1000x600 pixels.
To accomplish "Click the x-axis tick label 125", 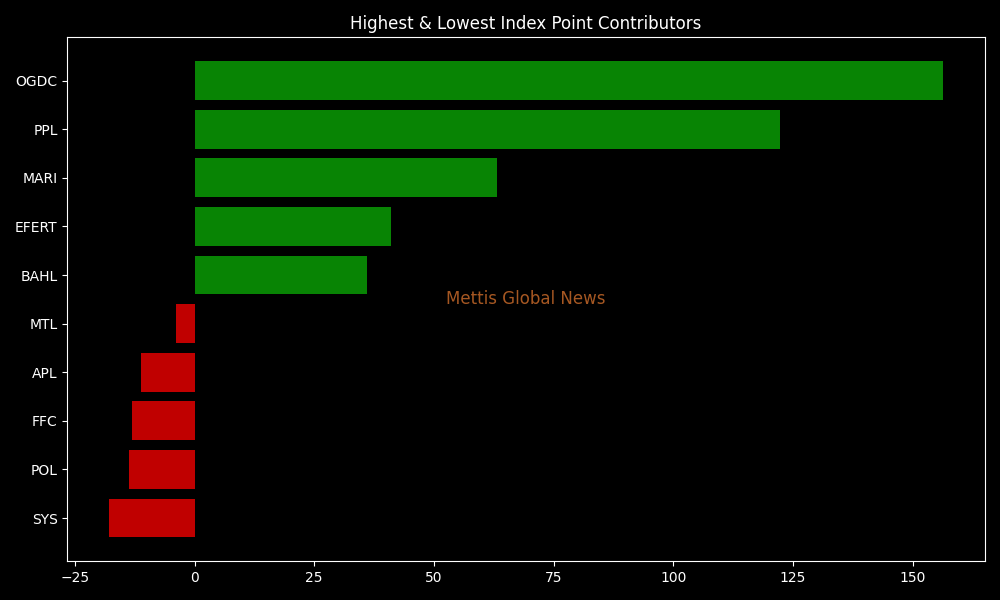I will (x=793, y=577).
